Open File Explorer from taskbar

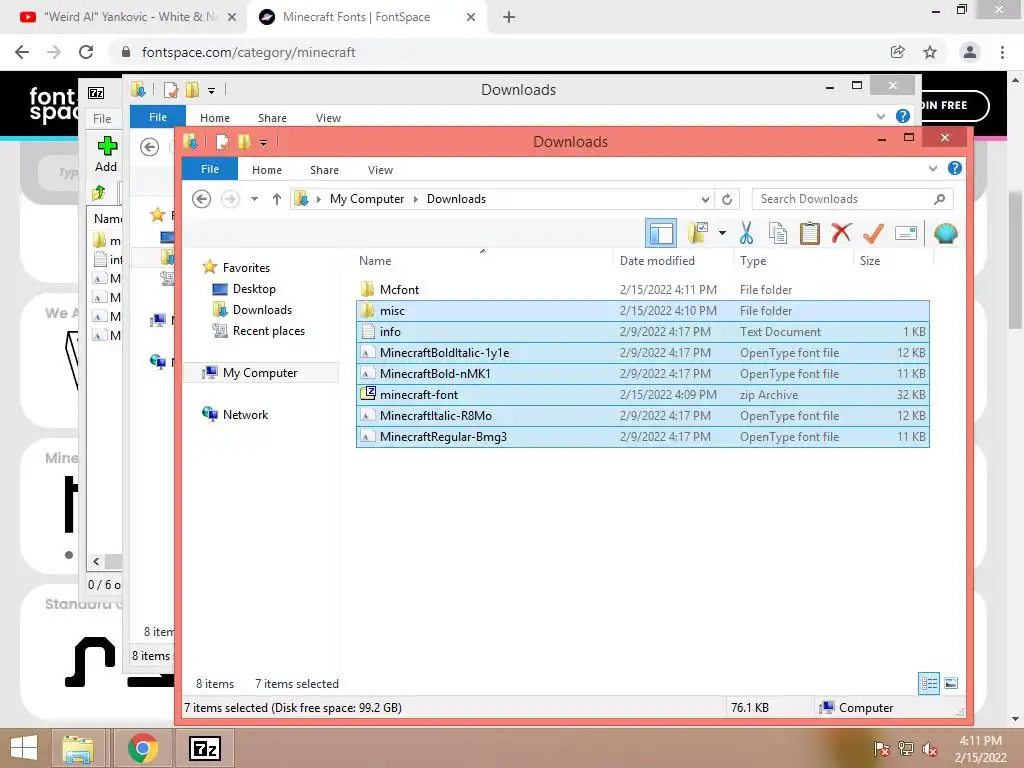78,748
